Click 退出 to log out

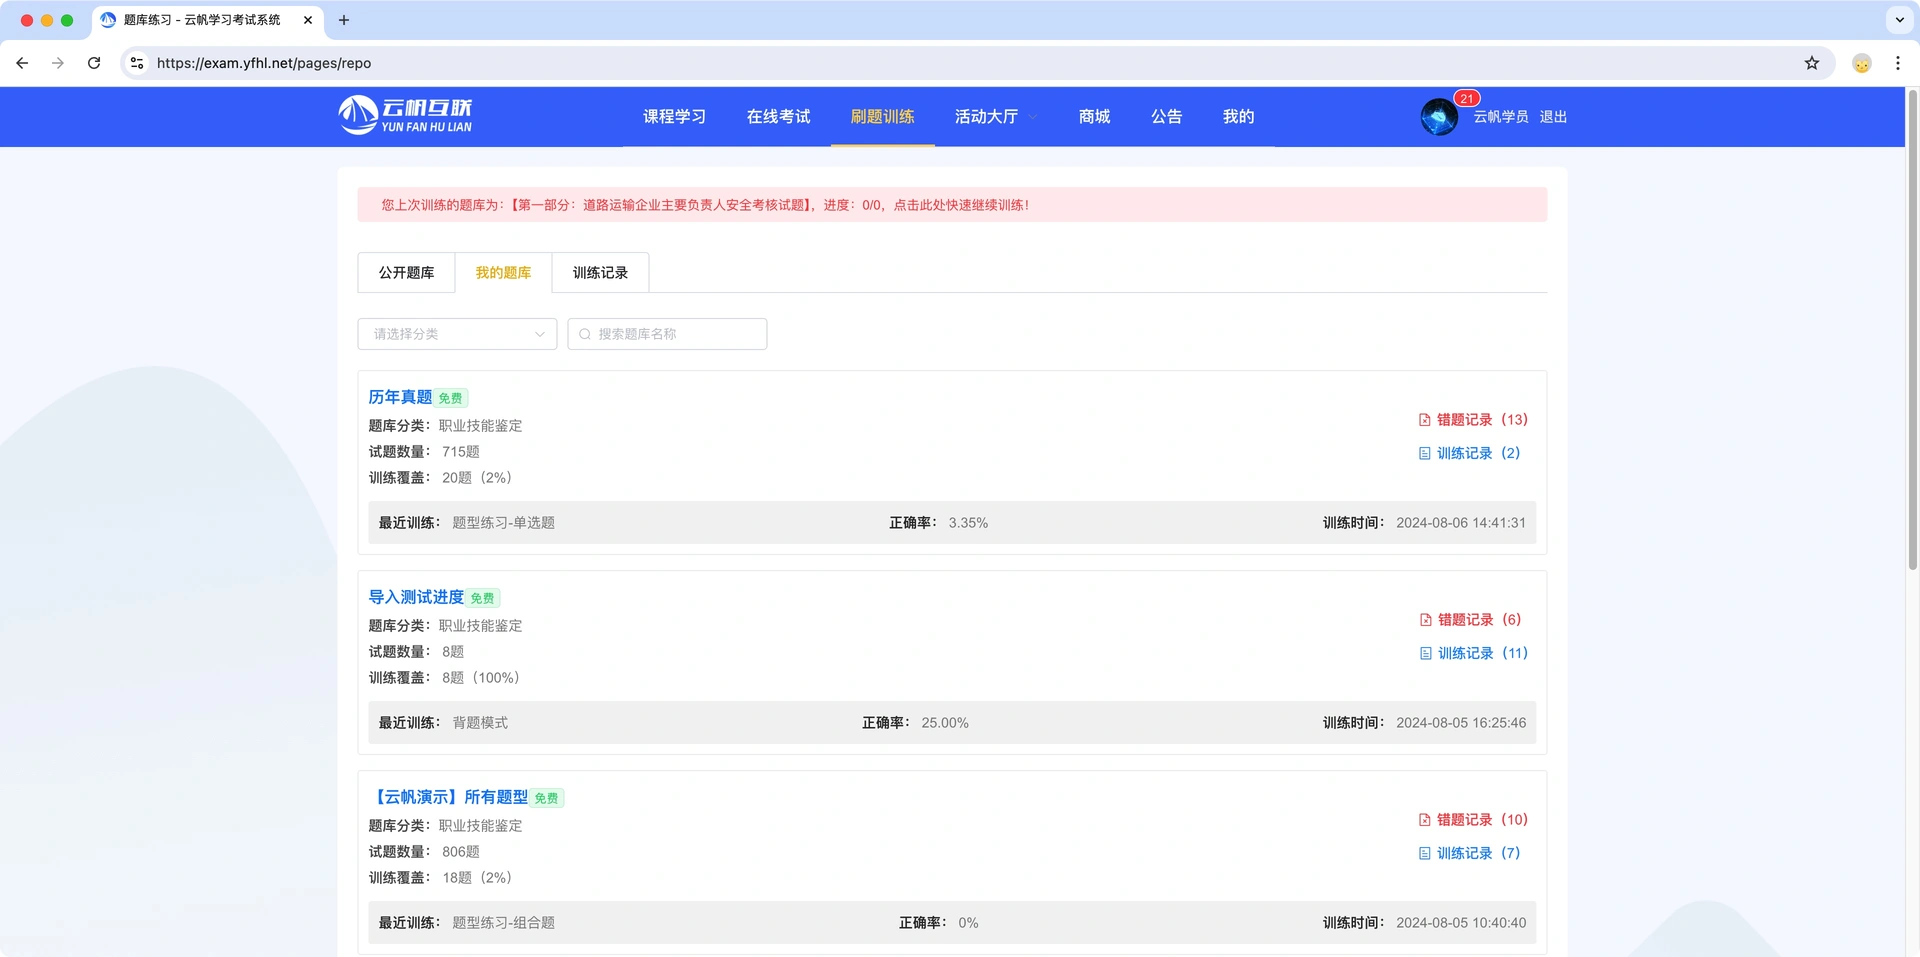1553,117
